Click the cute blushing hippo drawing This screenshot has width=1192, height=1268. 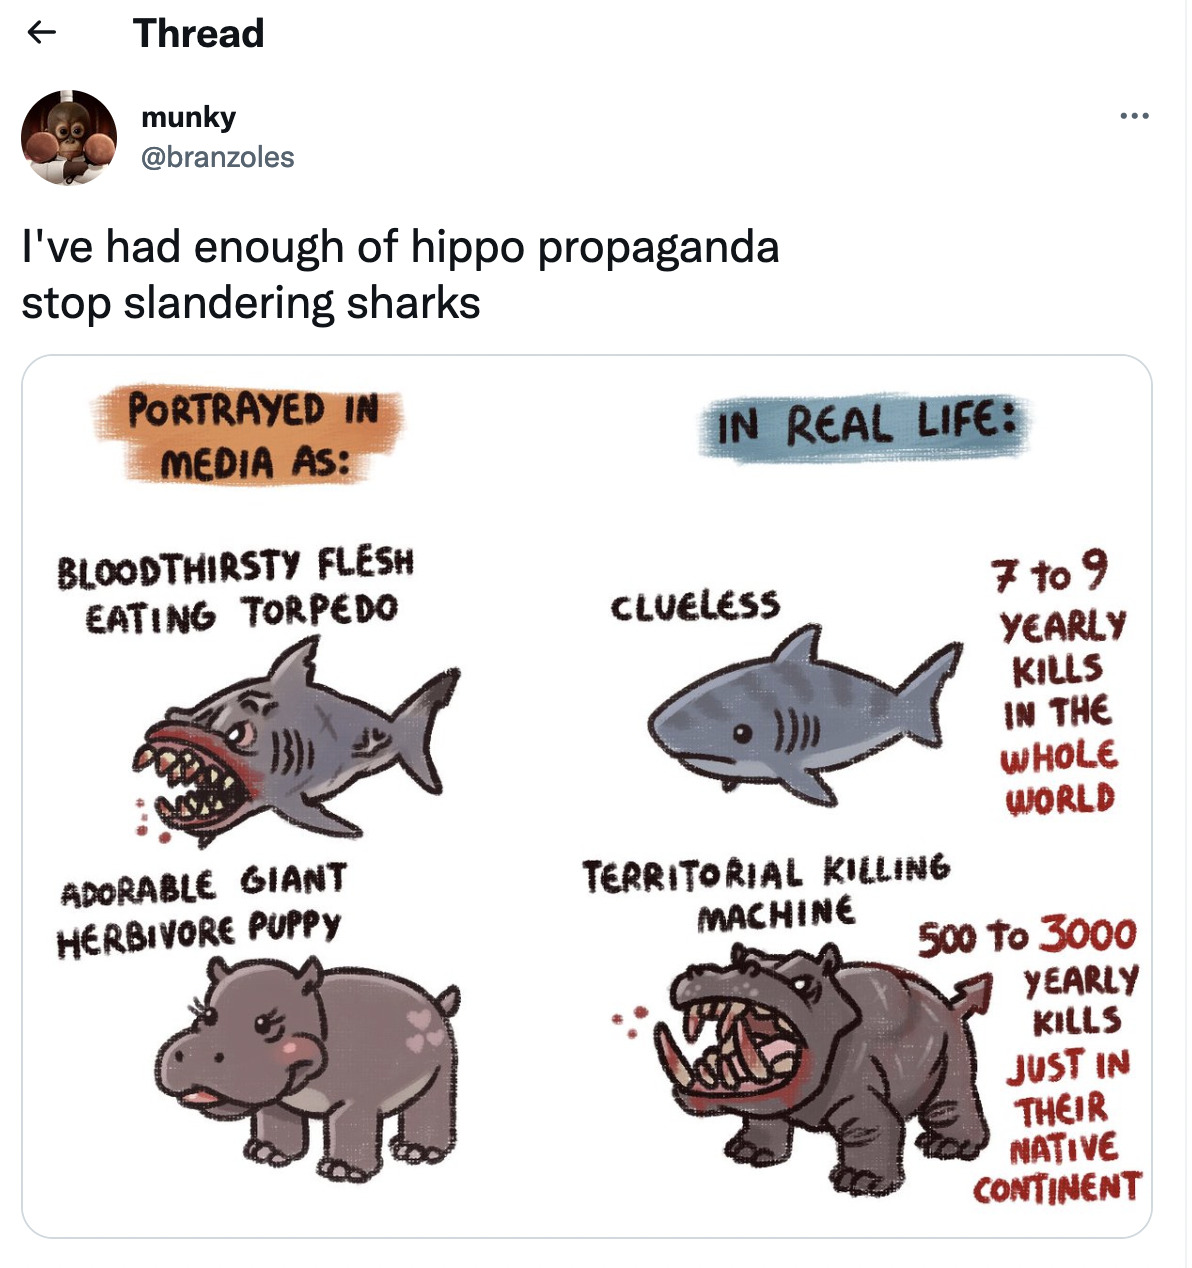305,1065
